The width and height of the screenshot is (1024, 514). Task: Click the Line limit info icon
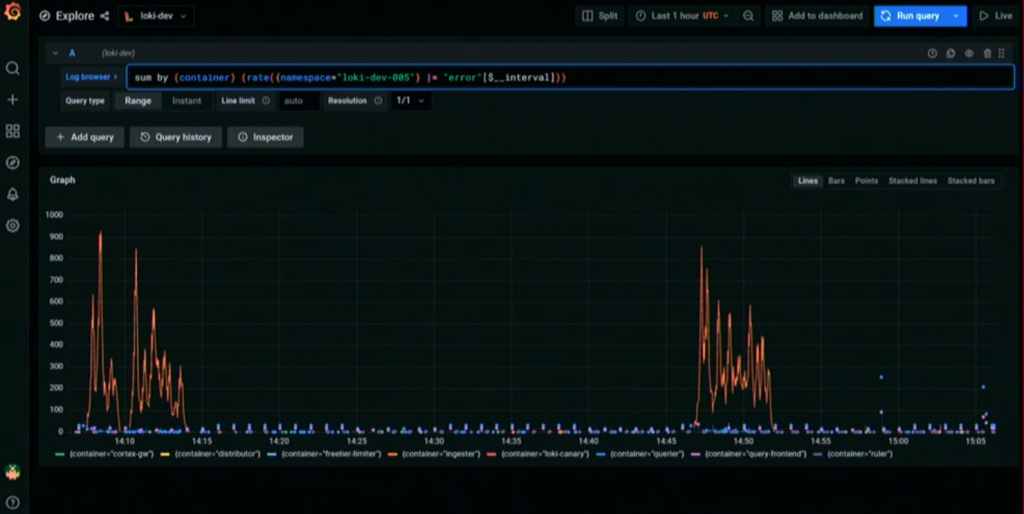(266, 101)
